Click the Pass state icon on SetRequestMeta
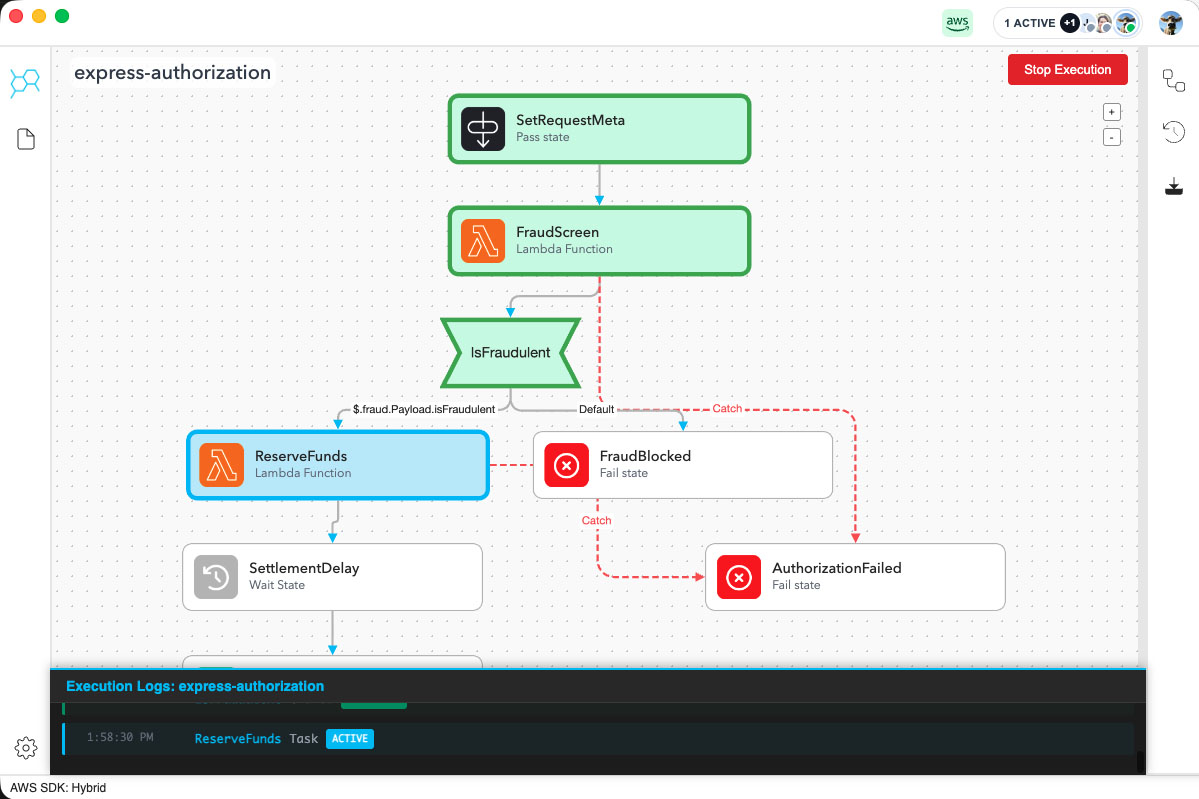 tap(483, 129)
